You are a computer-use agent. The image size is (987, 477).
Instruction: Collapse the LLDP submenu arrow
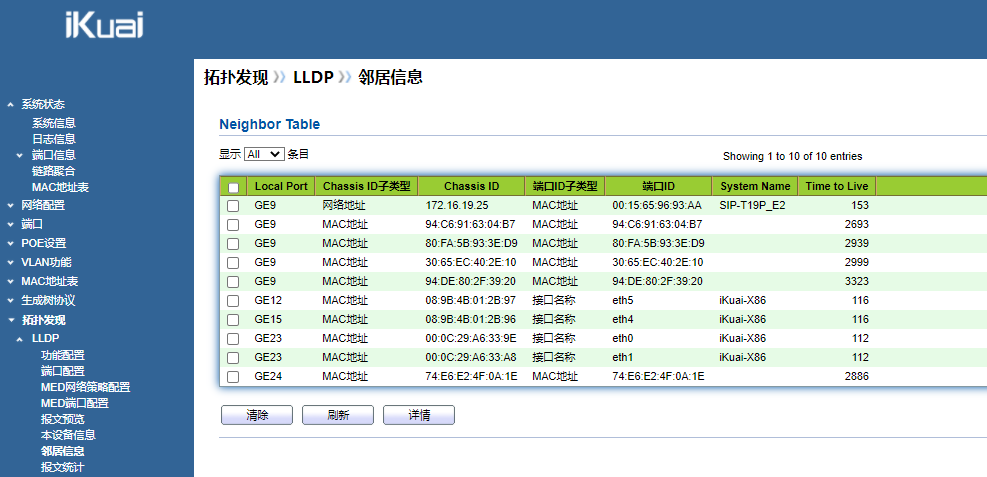coord(20,339)
